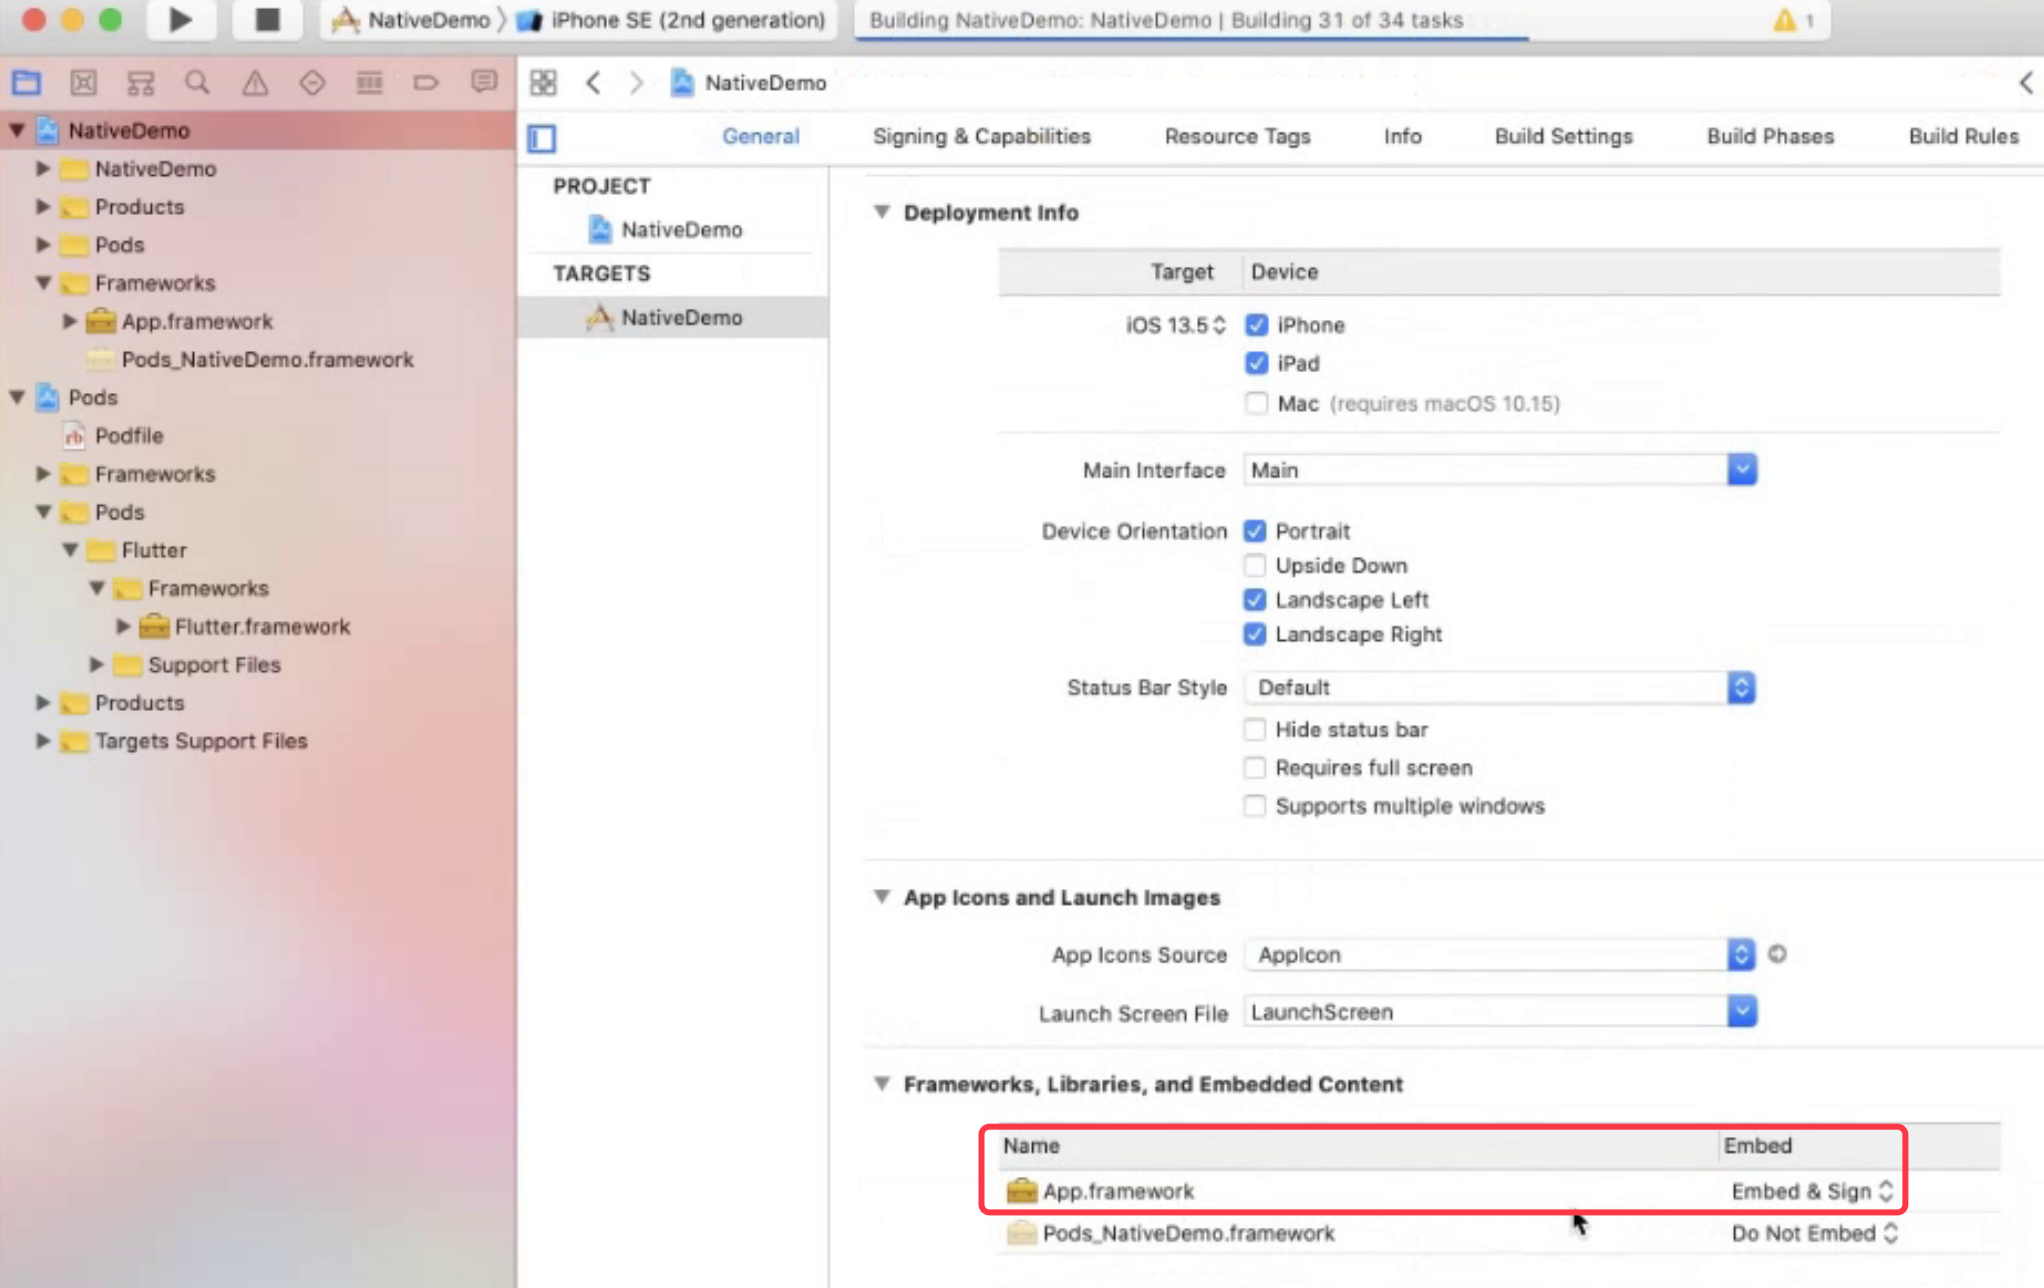The width and height of the screenshot is (2044, 1288).
Task: Switch to Build Rules tab
Action: tap(1963, 136)
